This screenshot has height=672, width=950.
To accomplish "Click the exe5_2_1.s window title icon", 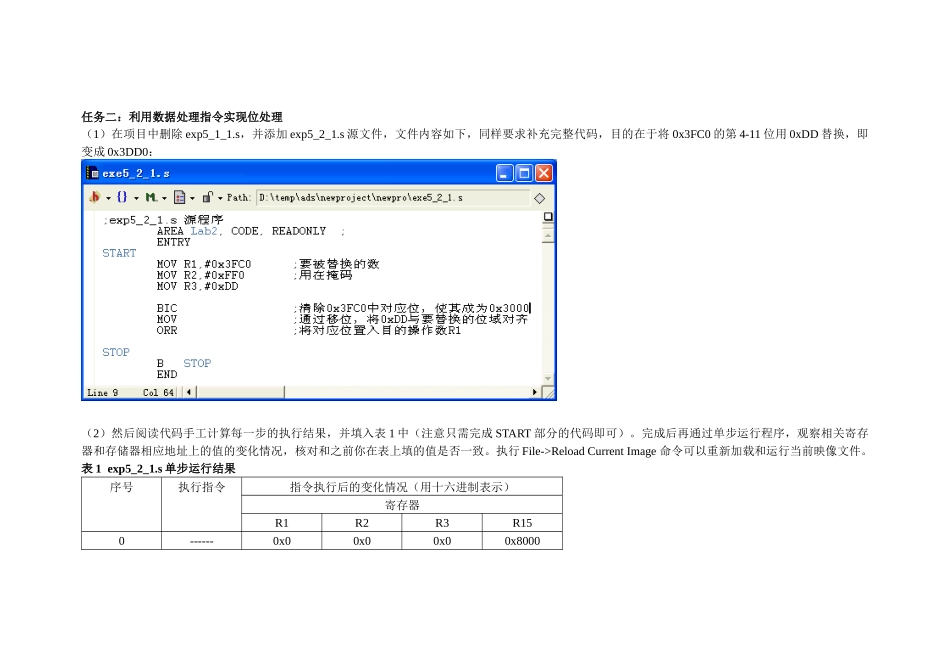I will pyautogui.click(x=93, y=173).
